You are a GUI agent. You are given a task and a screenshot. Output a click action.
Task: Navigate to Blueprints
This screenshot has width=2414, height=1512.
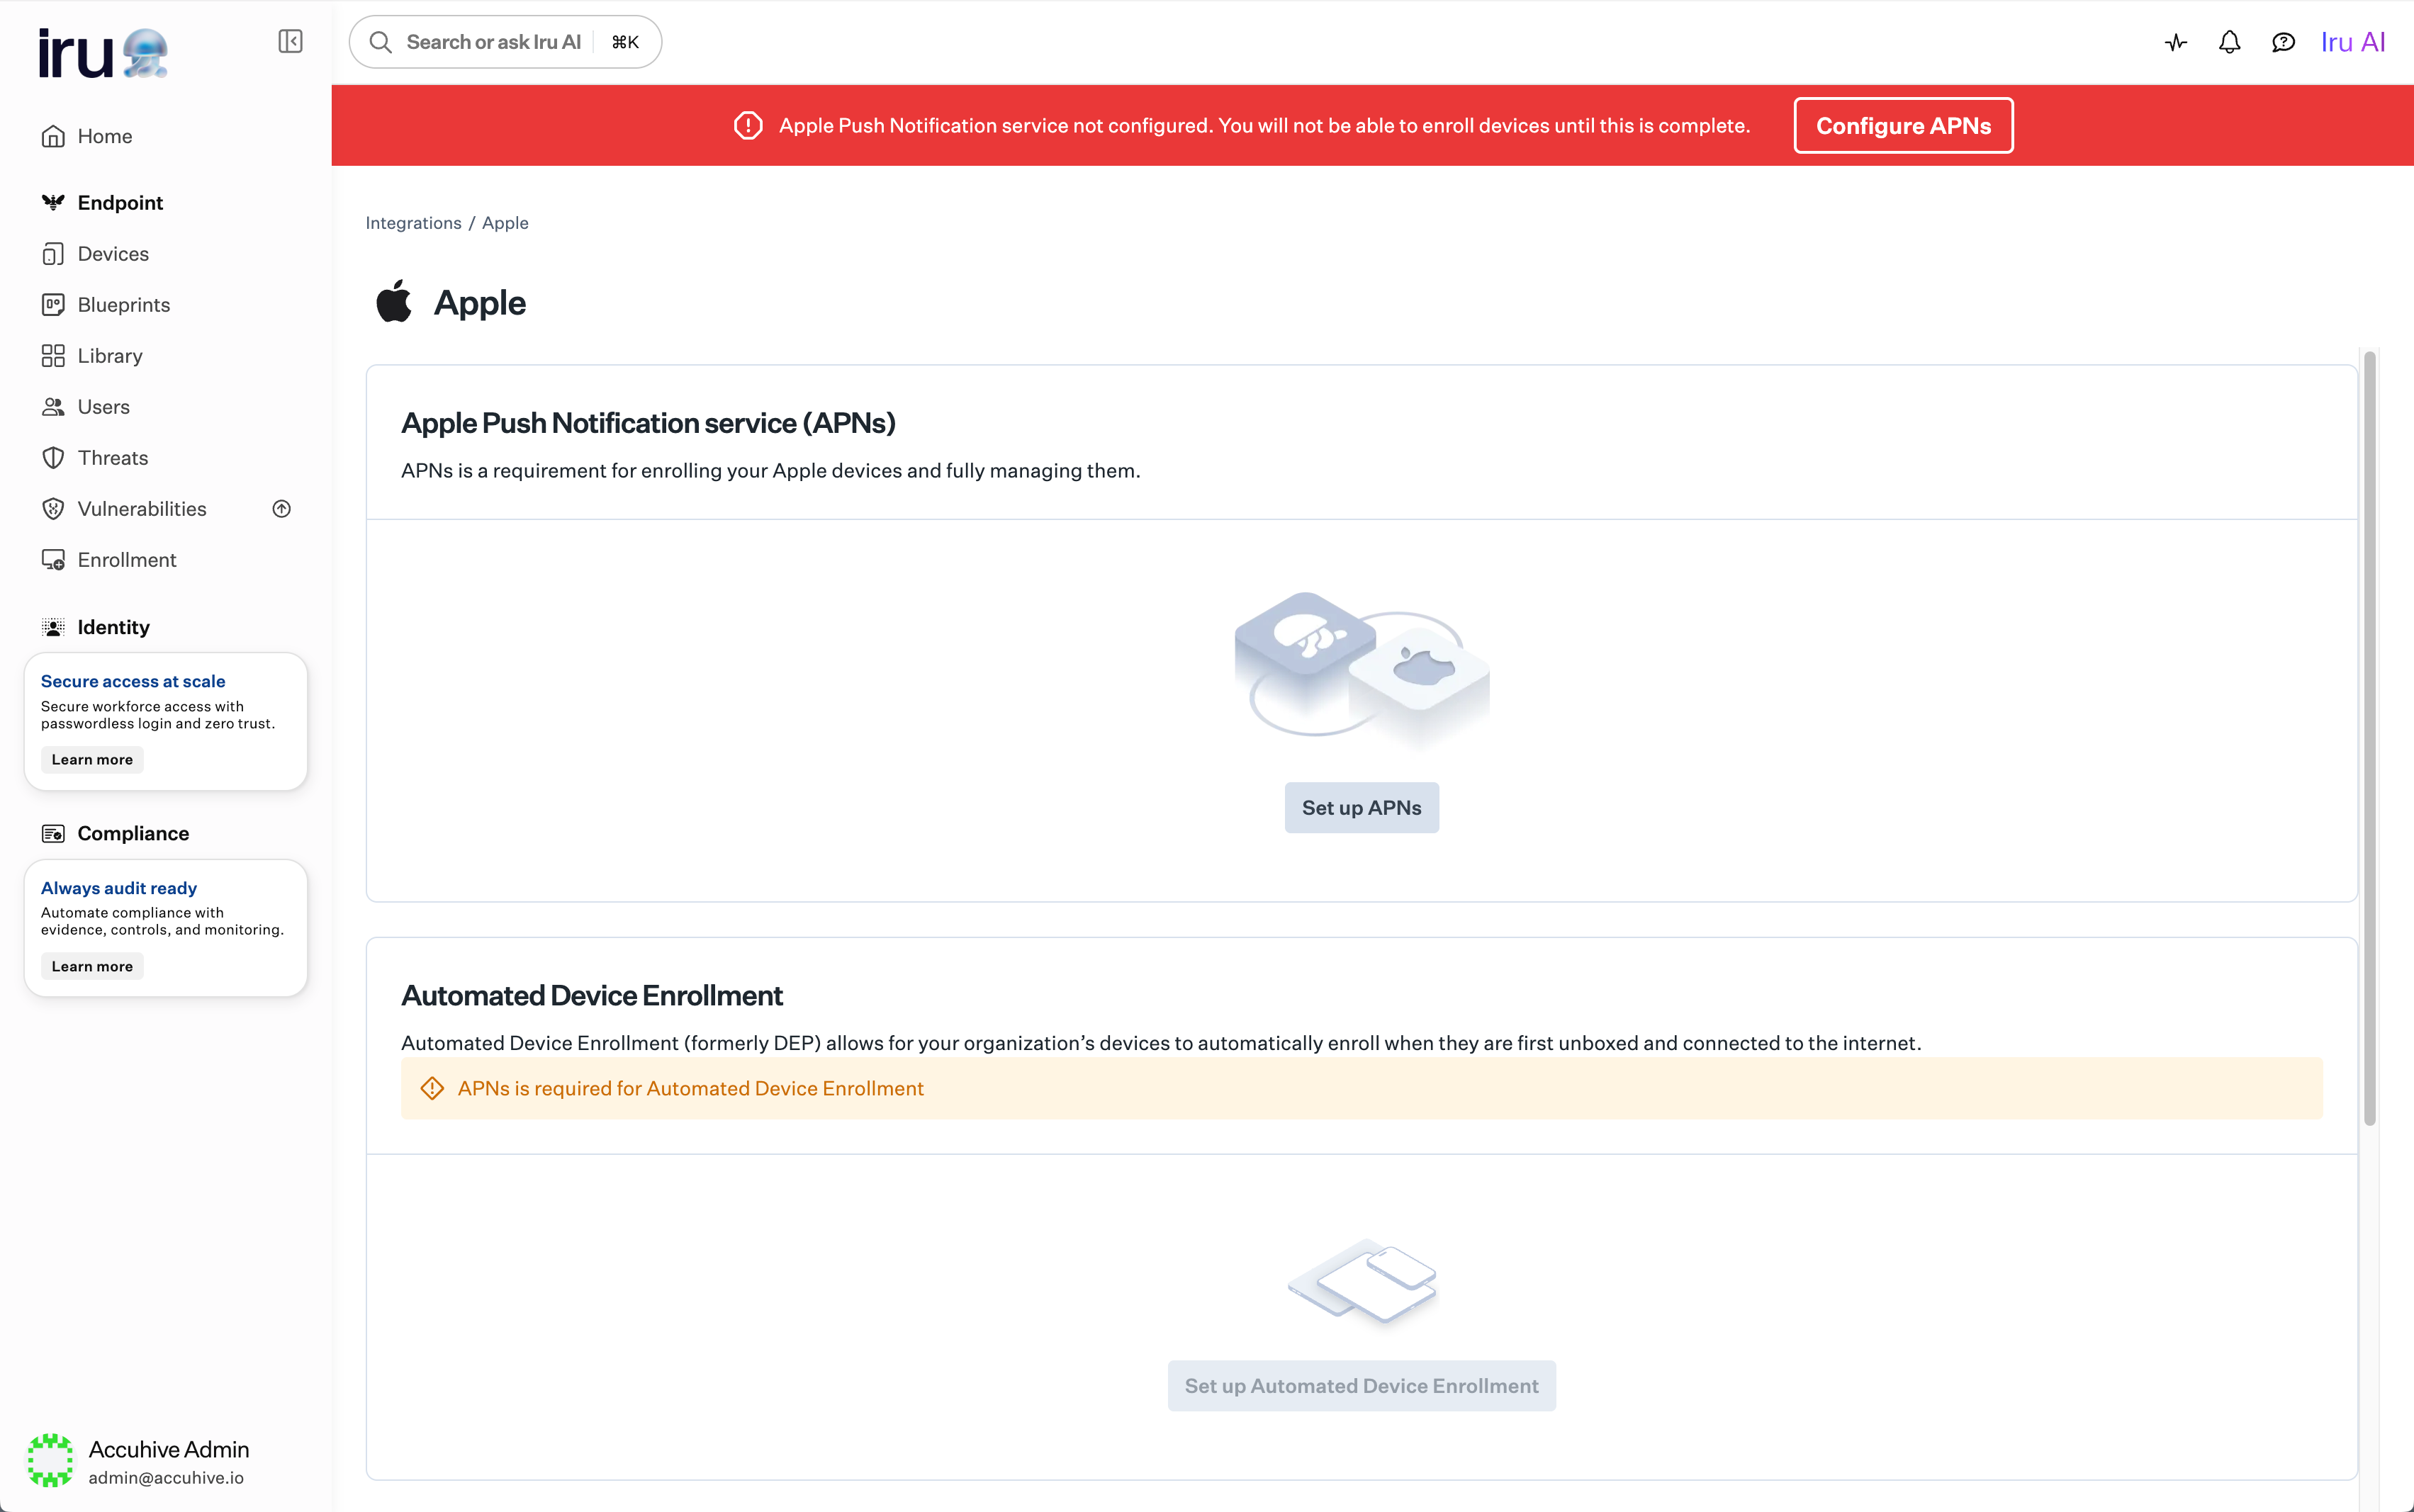(x=124, y=304)
